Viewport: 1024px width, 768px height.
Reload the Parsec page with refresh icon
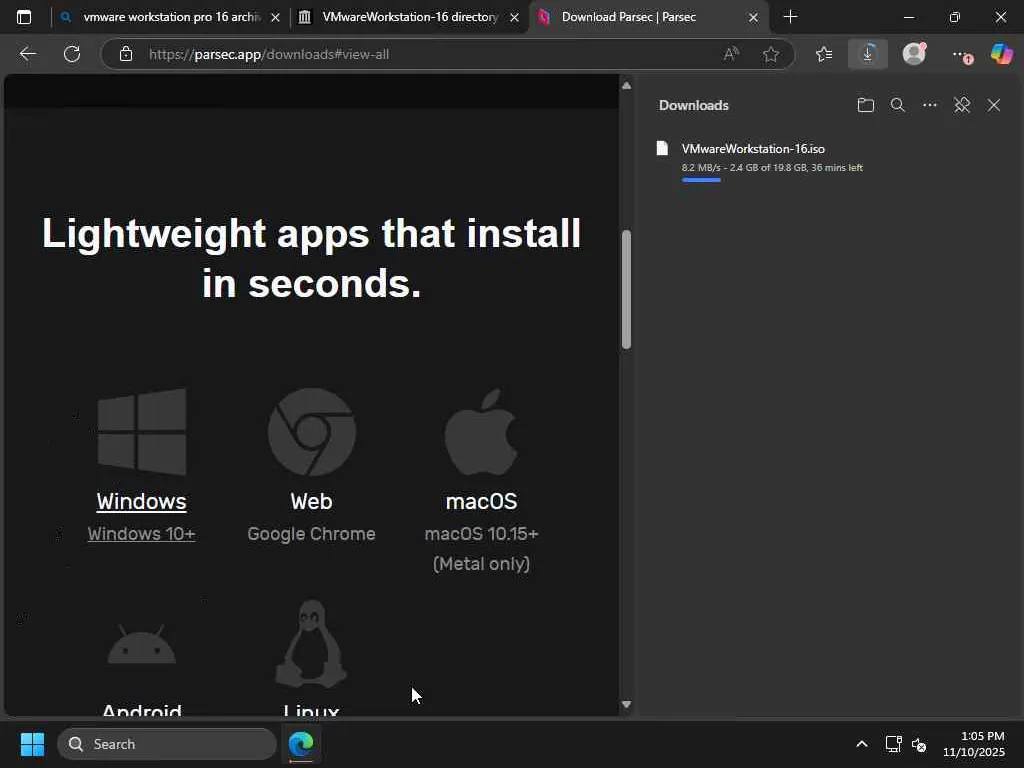click(x=72, y=54)
